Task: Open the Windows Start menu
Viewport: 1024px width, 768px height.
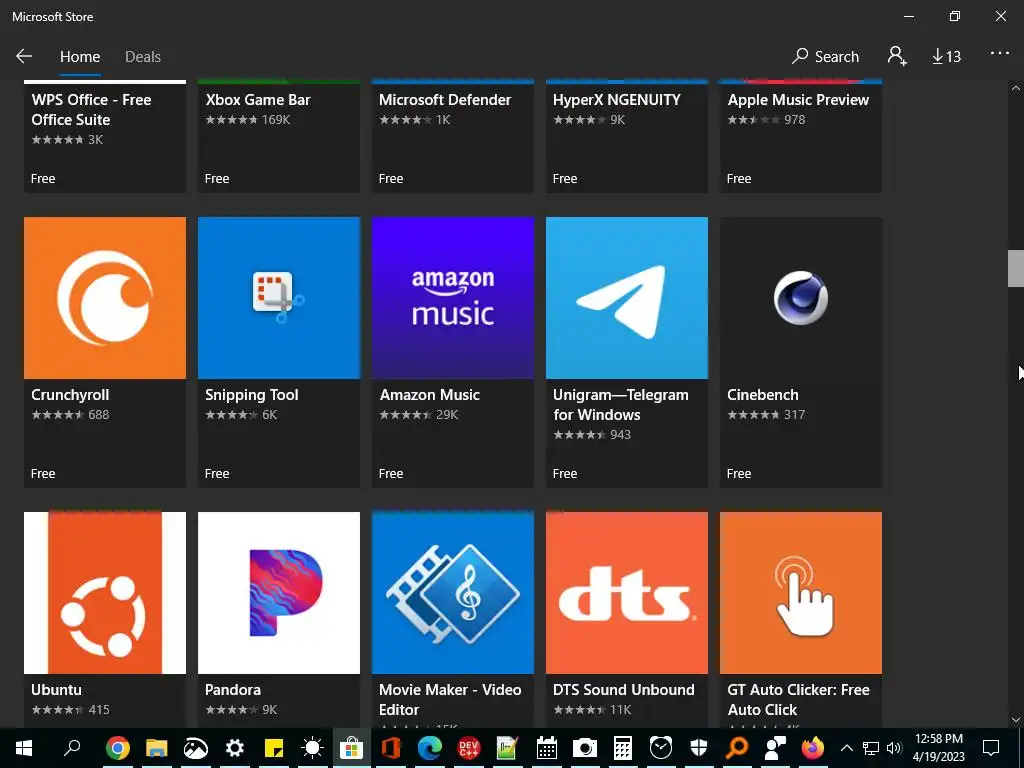Action: (x=24, y=748)
